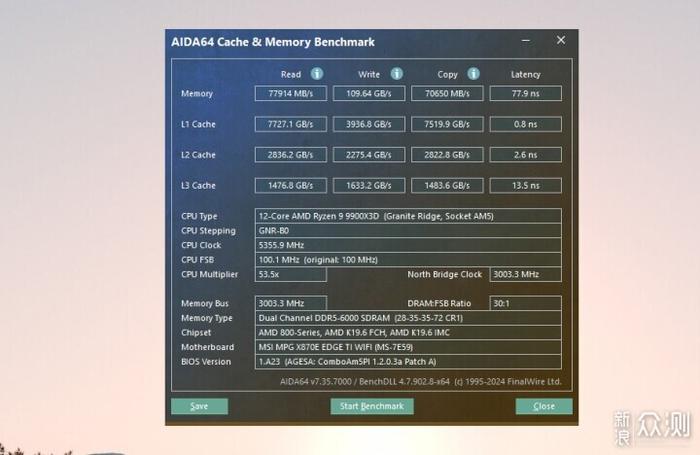Select L2 Cache latency 2.6 ns
Image resolution: width=700 pixels, height=455 pixels.
click(x=525, y=155)
